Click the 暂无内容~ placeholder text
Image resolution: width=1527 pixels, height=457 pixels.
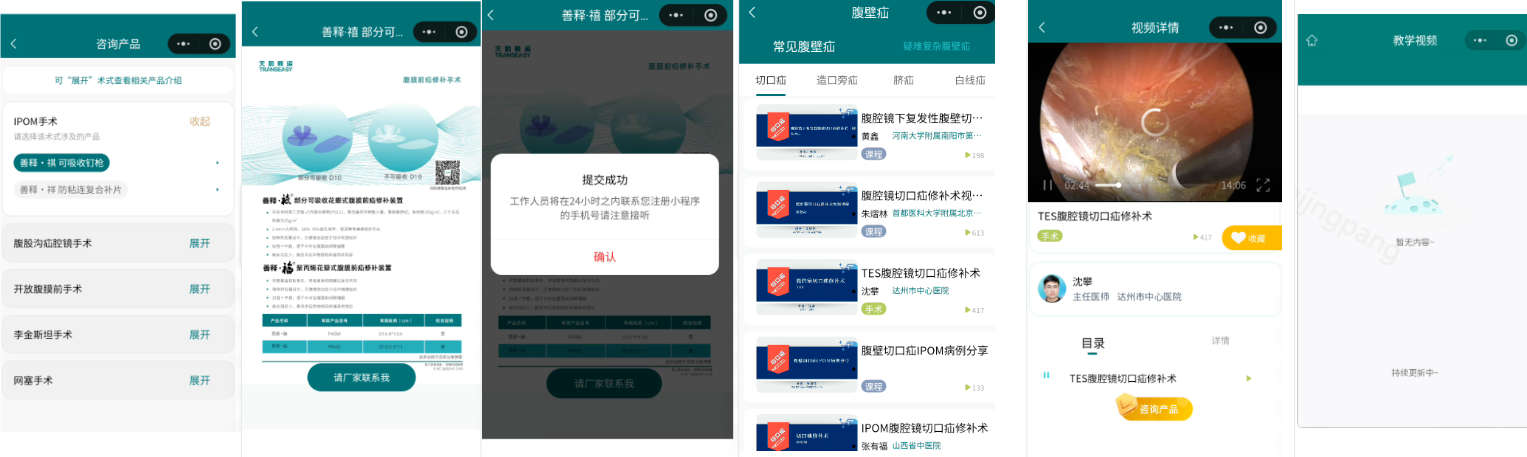[1413, 242]
